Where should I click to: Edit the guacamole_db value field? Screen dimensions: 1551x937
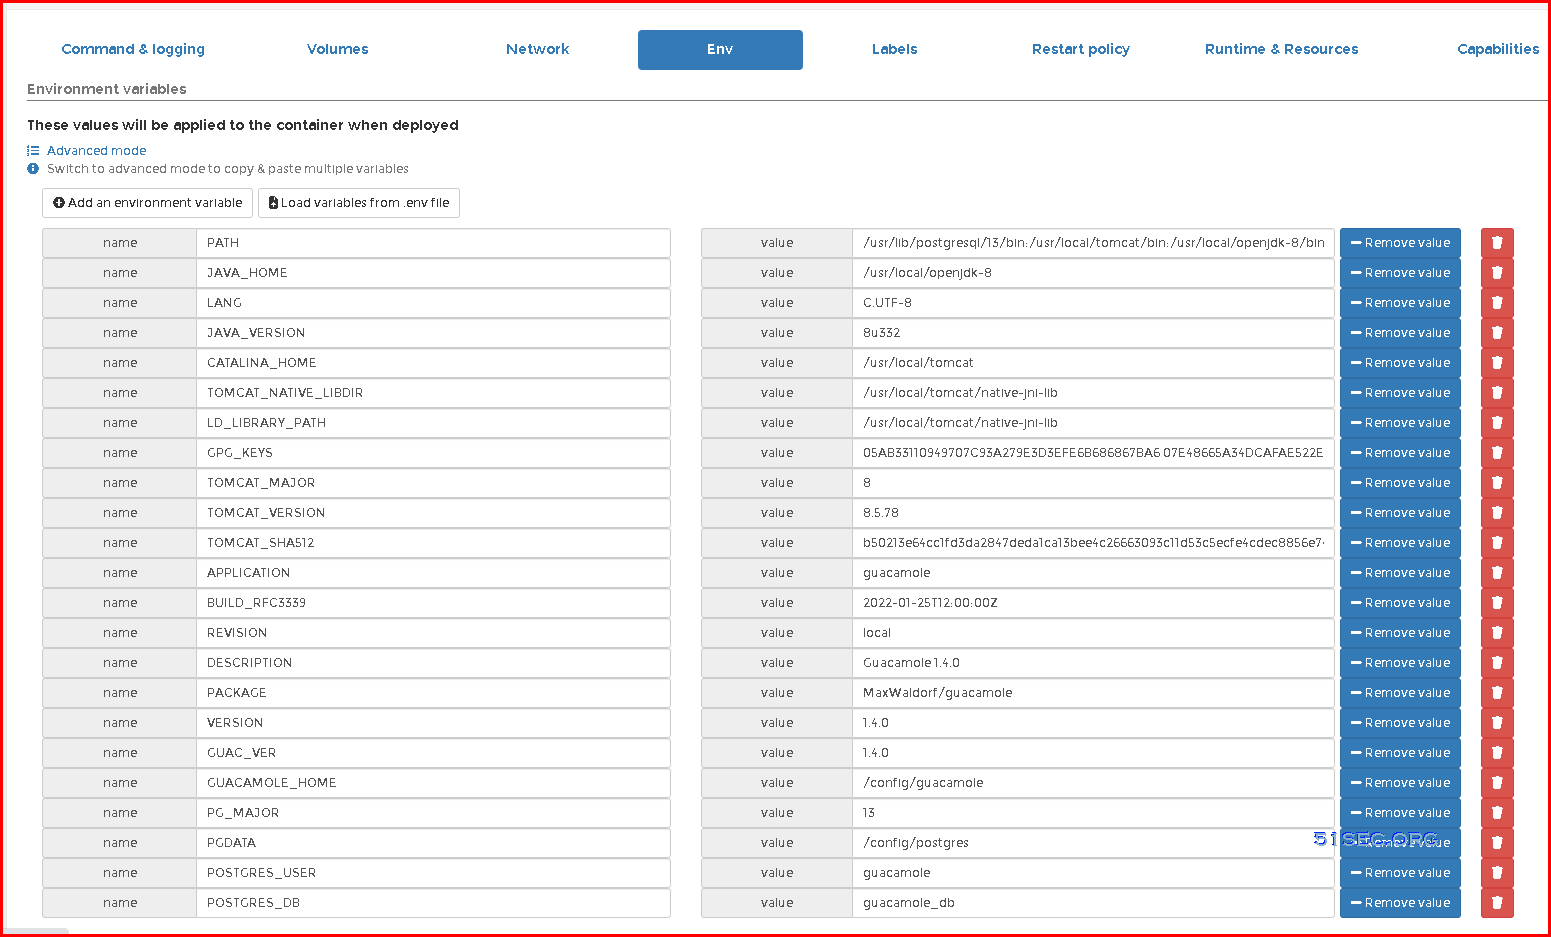pyautogui.click(x=1094, y=903)
